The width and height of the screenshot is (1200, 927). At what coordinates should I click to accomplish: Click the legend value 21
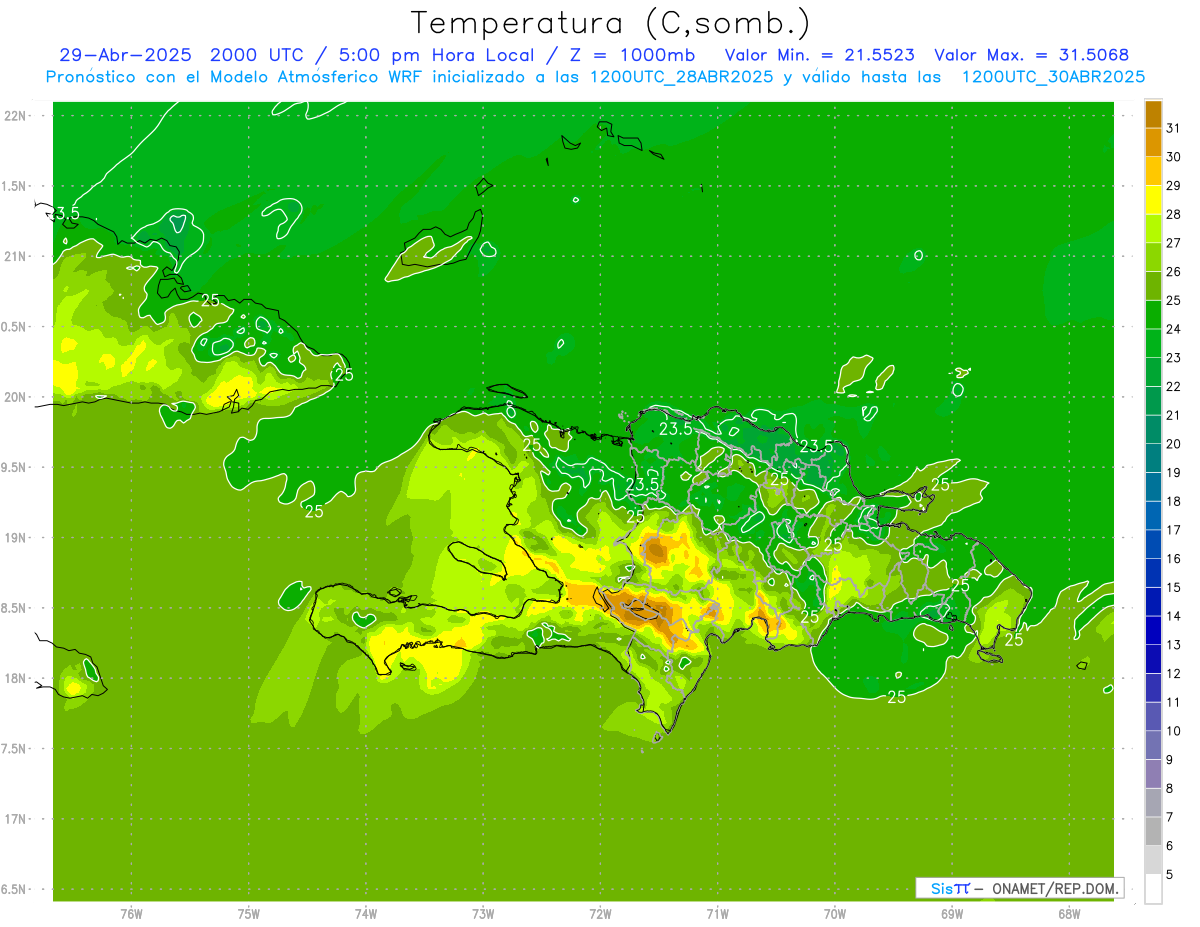pyautogui.click(x=1174, y=415)
